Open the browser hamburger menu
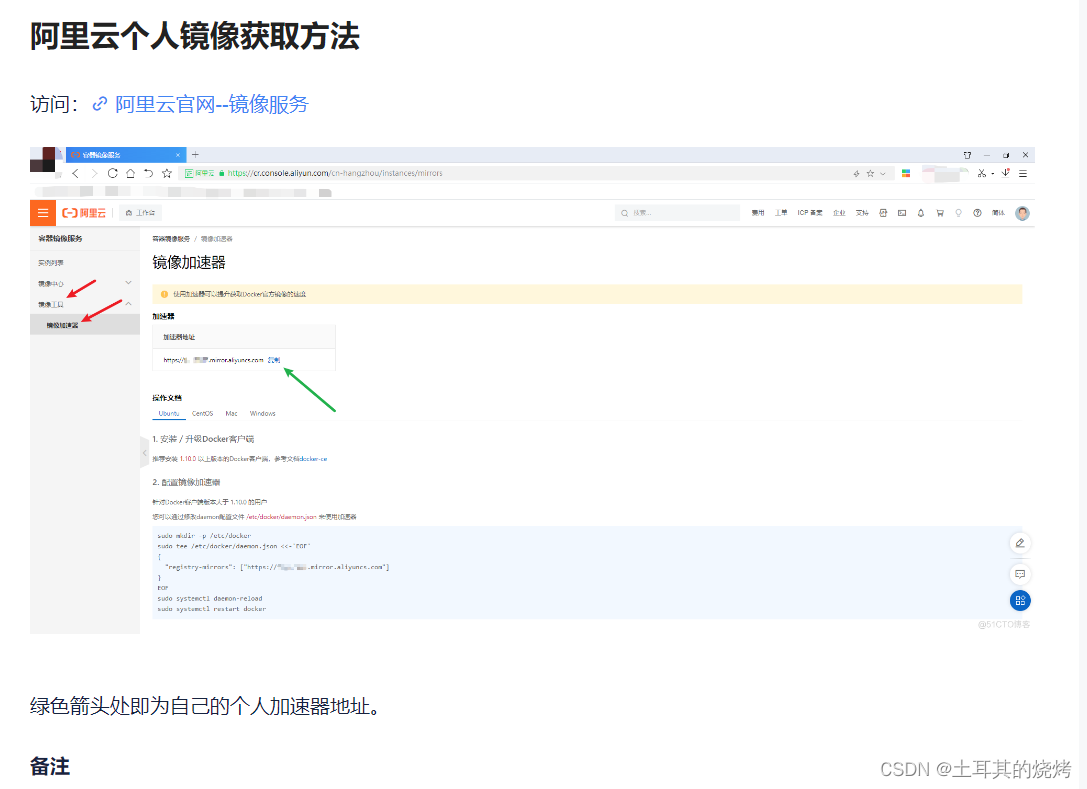1087x789 pixels. coord(1023,173)
